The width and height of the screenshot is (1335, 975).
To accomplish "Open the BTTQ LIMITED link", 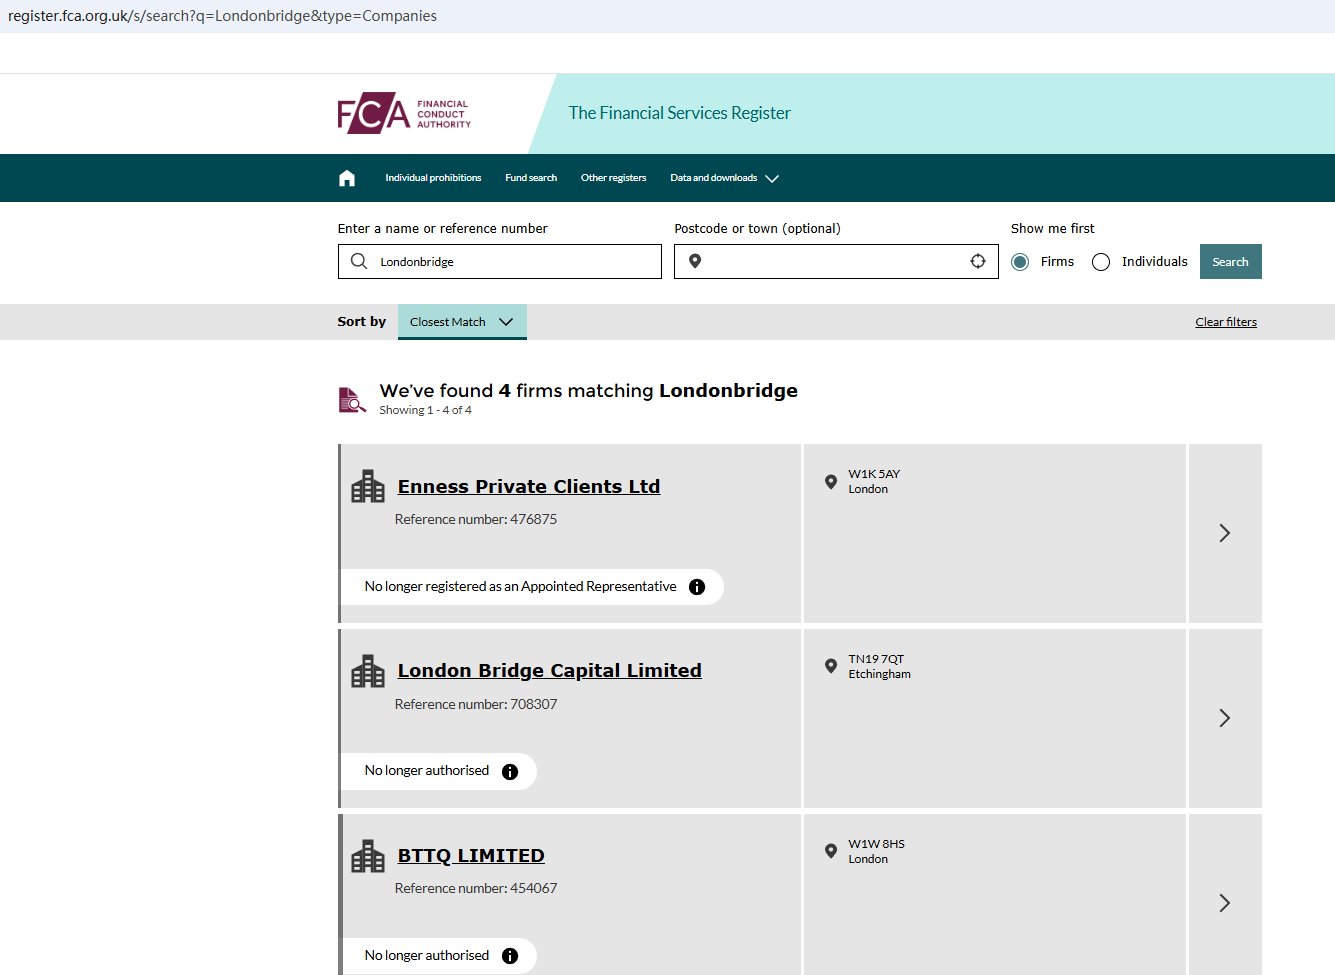I will coord(471,856).
